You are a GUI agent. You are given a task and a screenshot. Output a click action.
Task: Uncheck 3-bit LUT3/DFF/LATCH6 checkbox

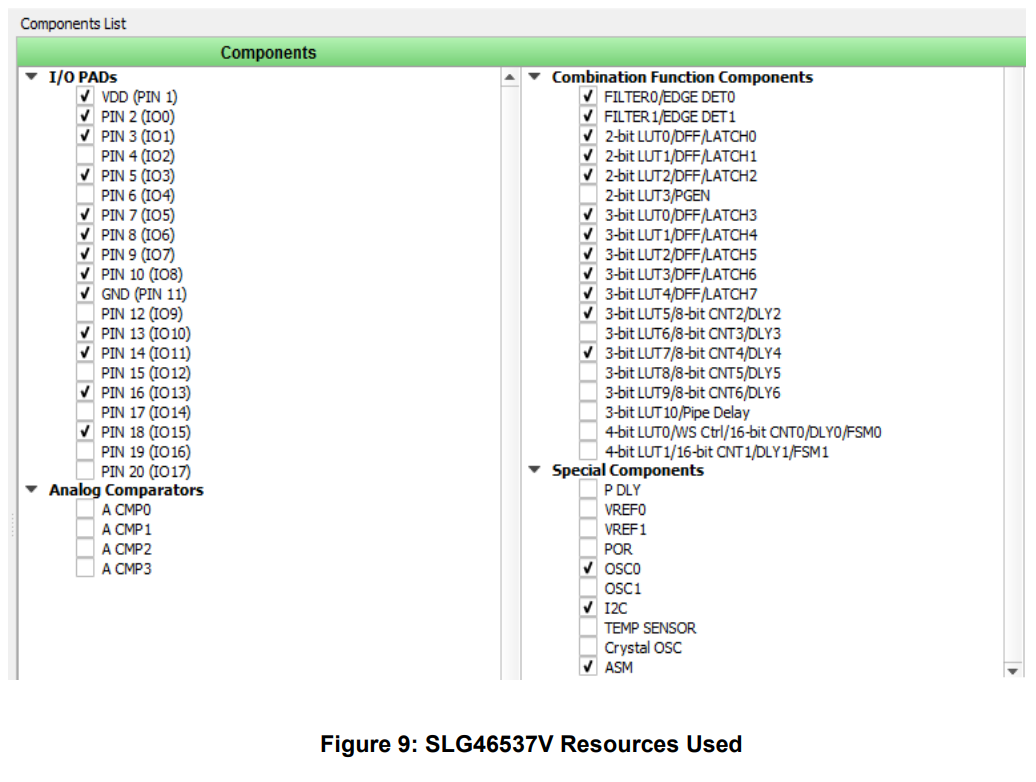588,274
